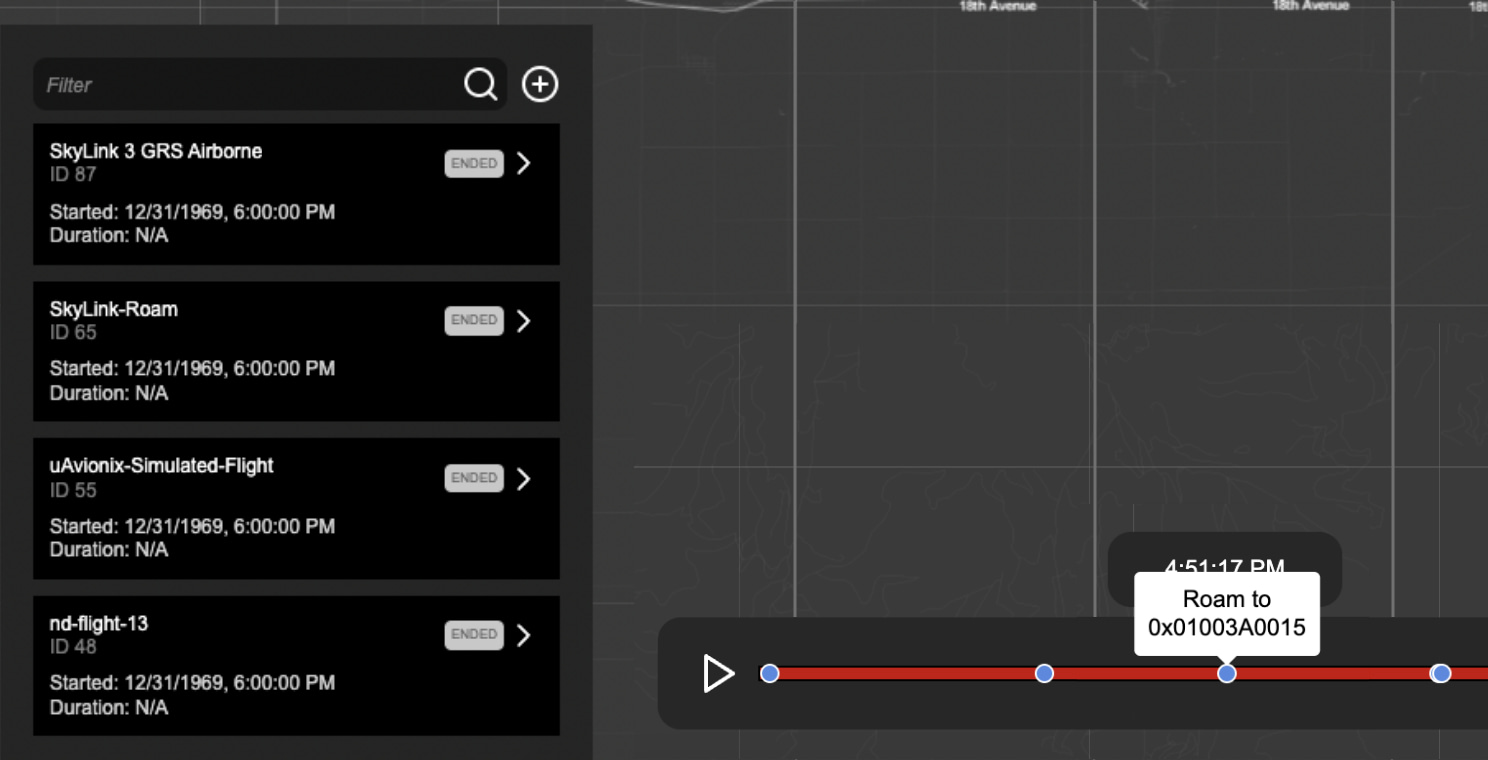
Task: Start playback with the play button
Action: coord(718,674)
